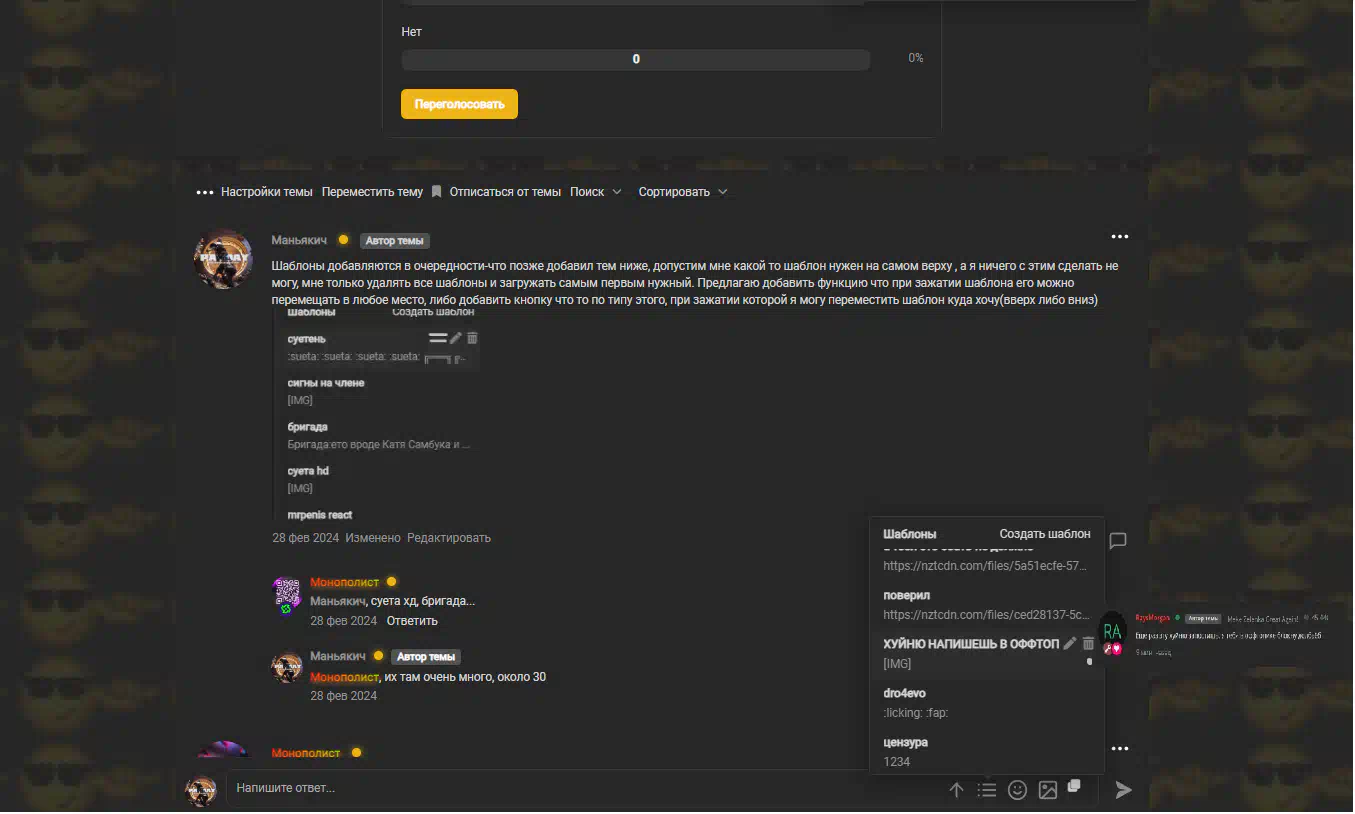Open Монополист name on the bottom post

click(x=306, y=753)
